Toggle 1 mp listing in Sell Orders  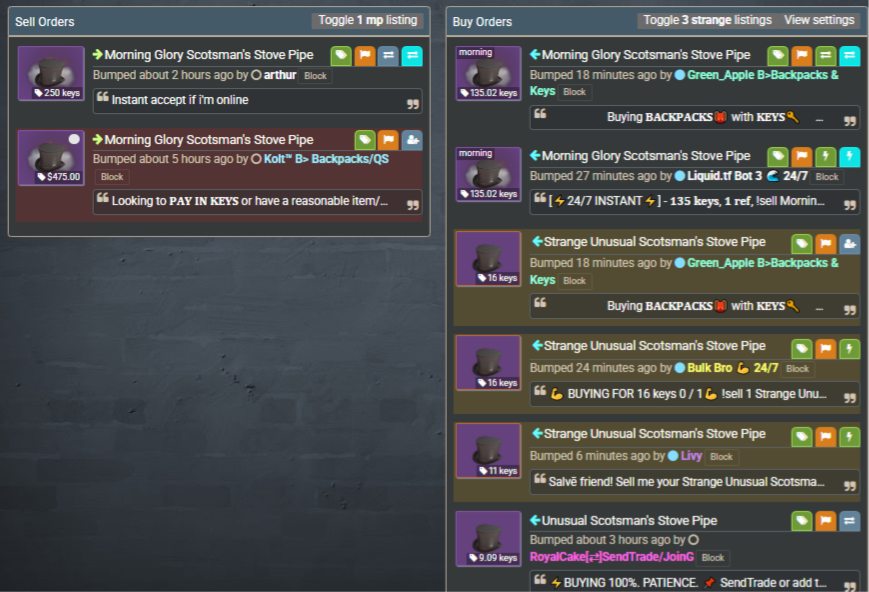[367, 21]
